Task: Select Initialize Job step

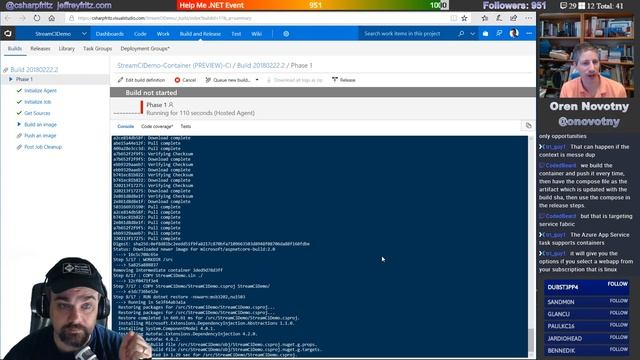Action: point(38,102)
